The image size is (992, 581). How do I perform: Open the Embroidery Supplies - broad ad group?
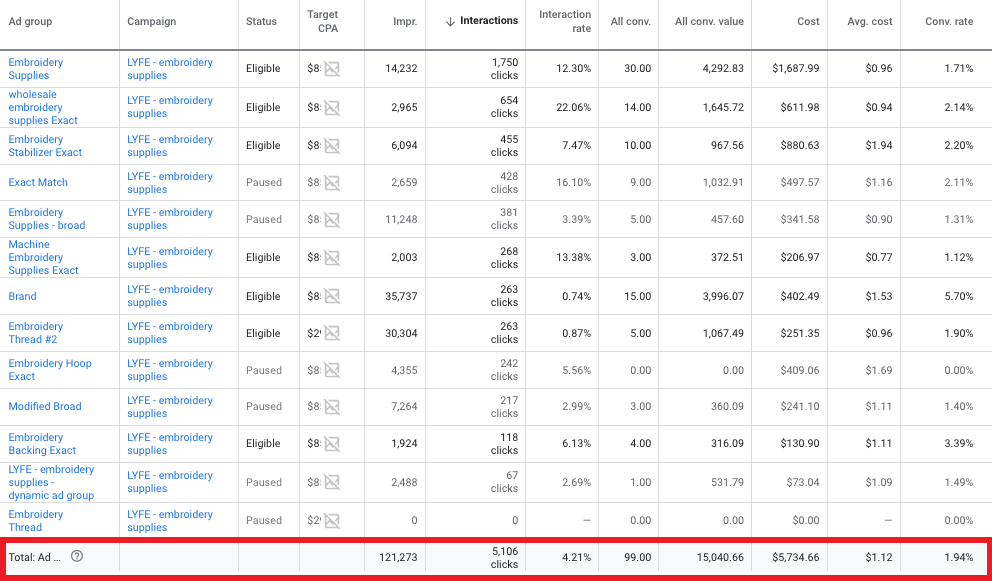[47, 219]
